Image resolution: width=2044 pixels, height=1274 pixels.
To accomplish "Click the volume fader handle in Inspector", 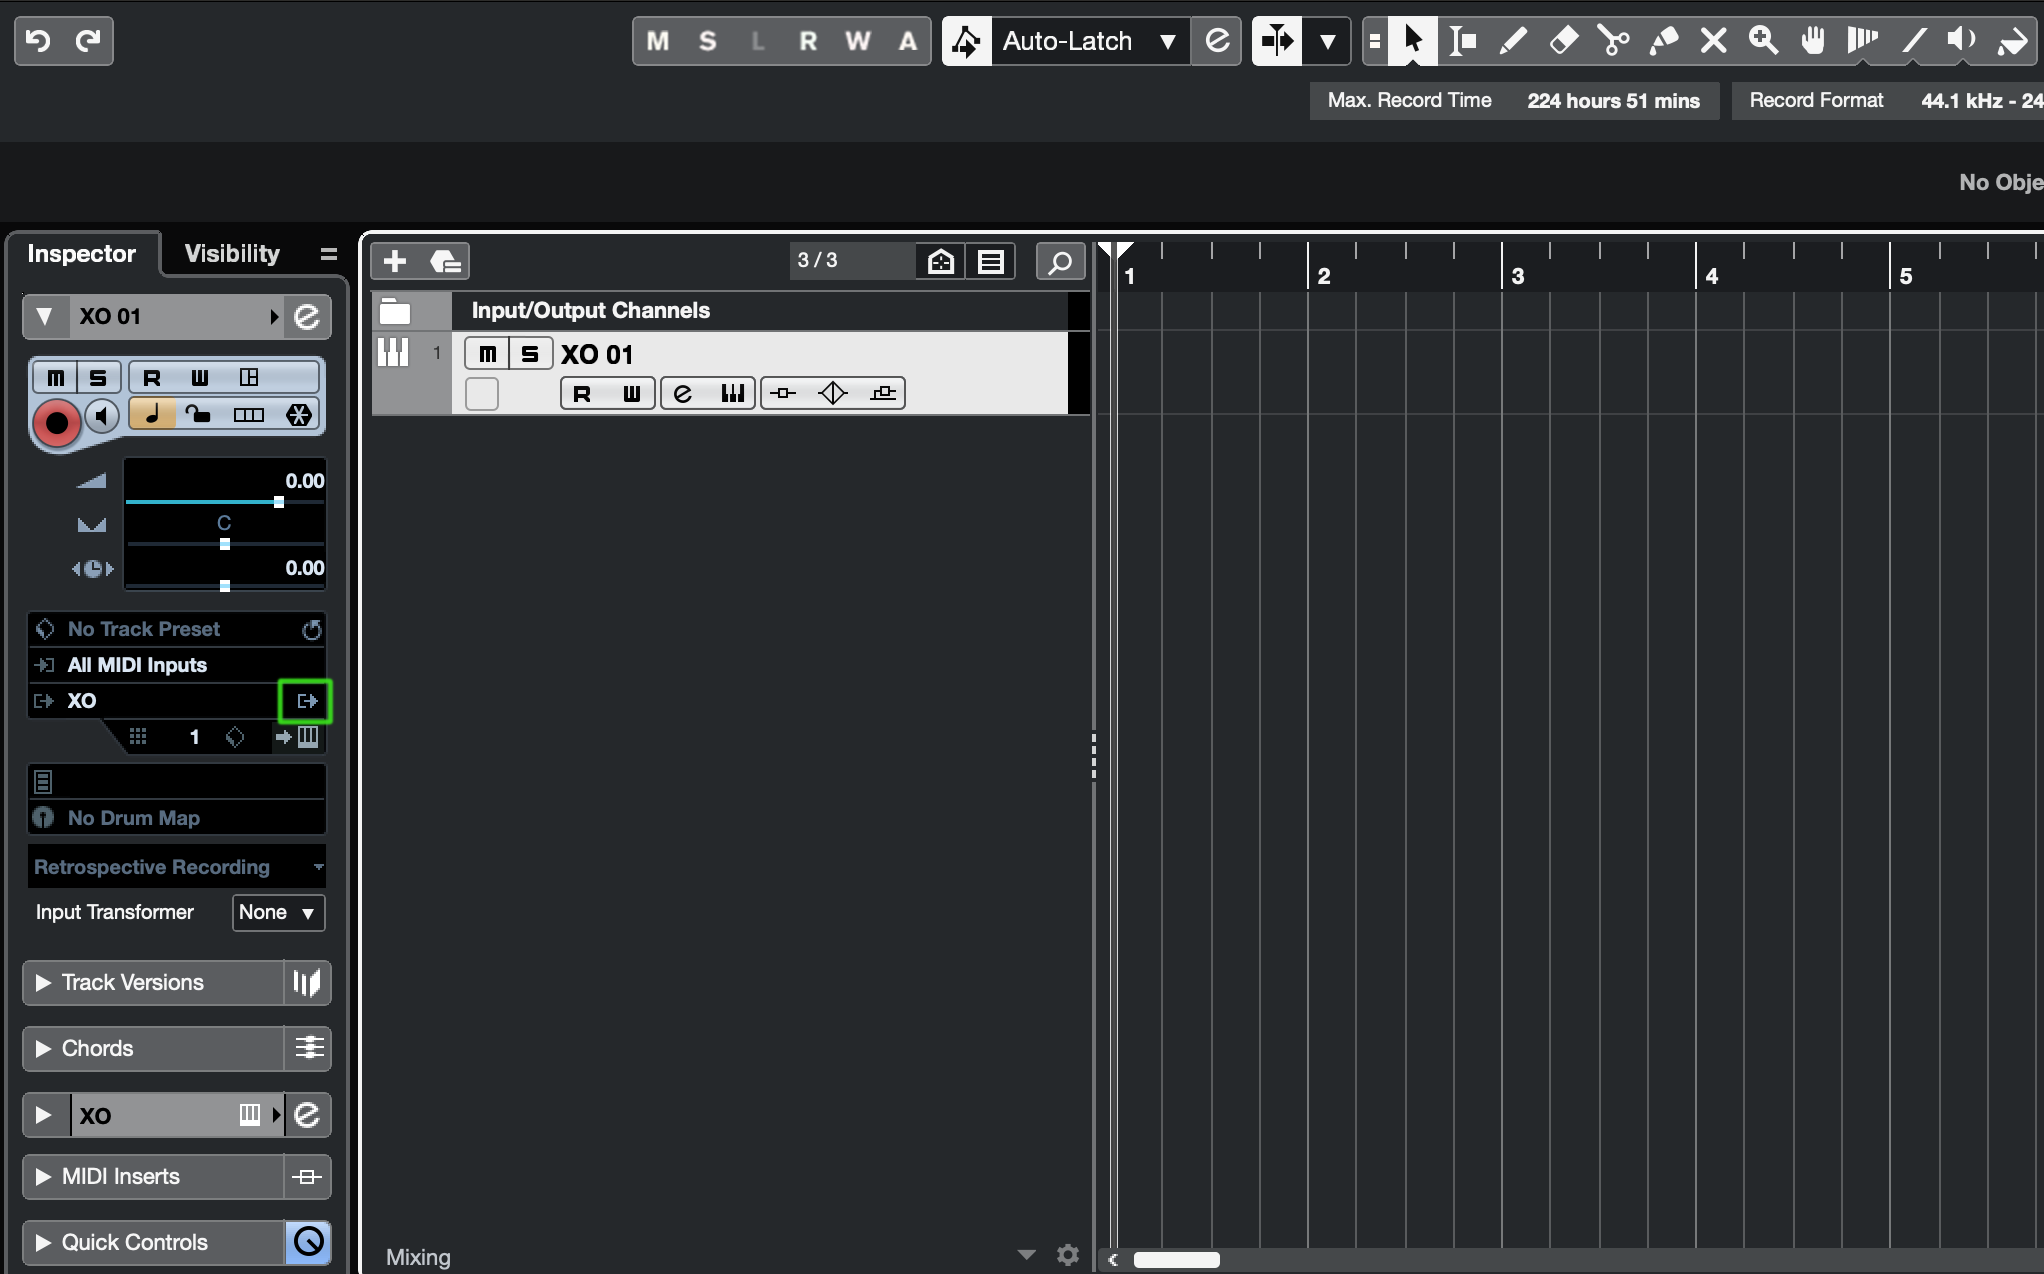I will pyautogui.click(x=279, y=502).
